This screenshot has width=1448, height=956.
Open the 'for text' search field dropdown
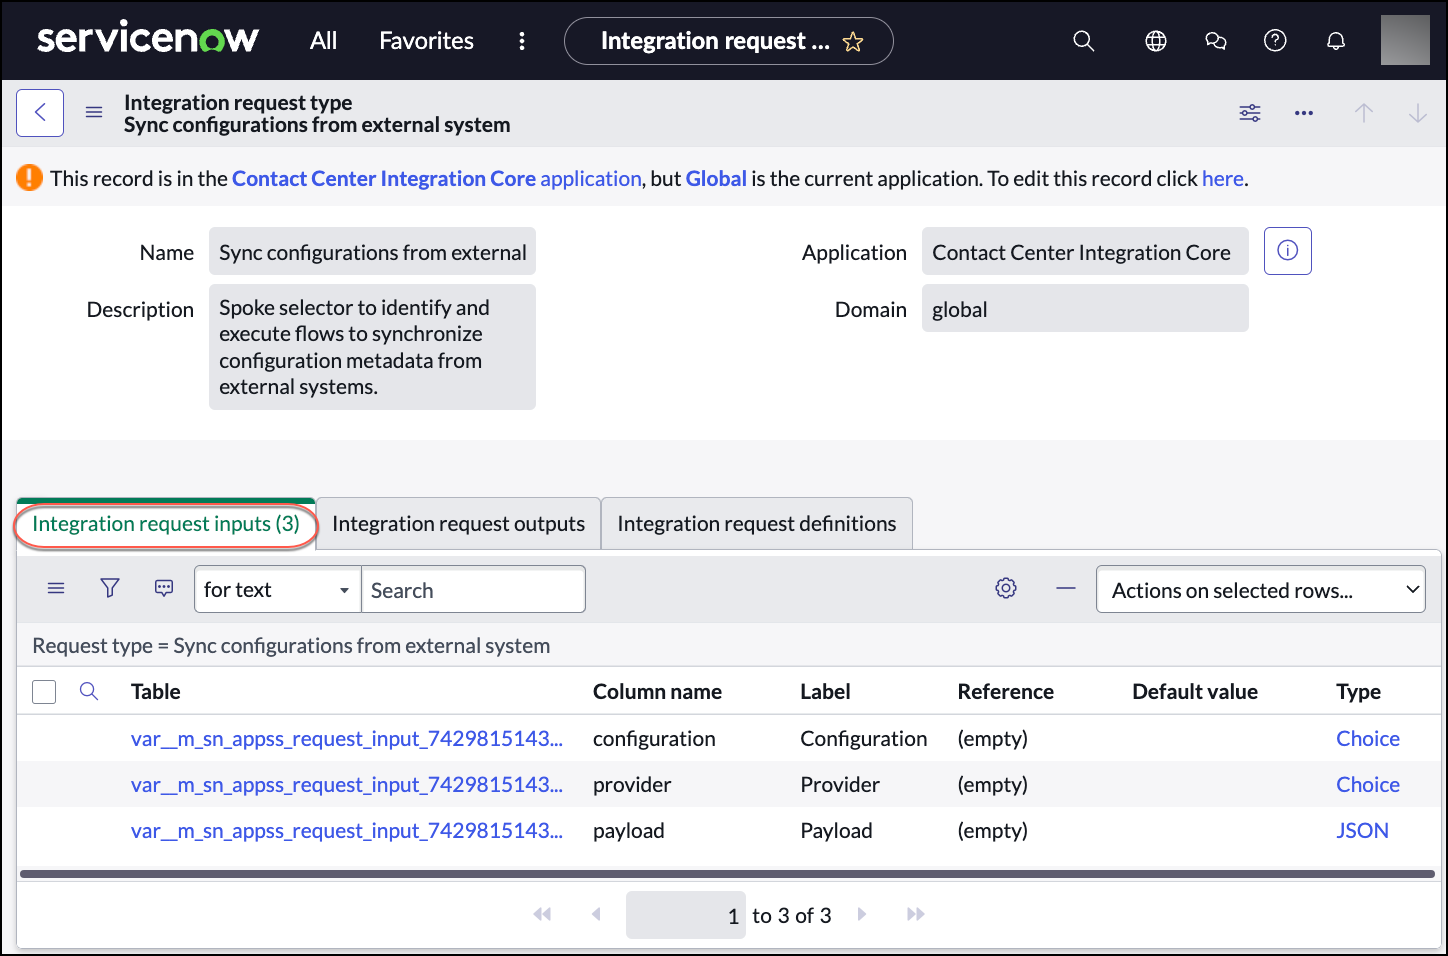pyautogui.click(x=277, y=590)
